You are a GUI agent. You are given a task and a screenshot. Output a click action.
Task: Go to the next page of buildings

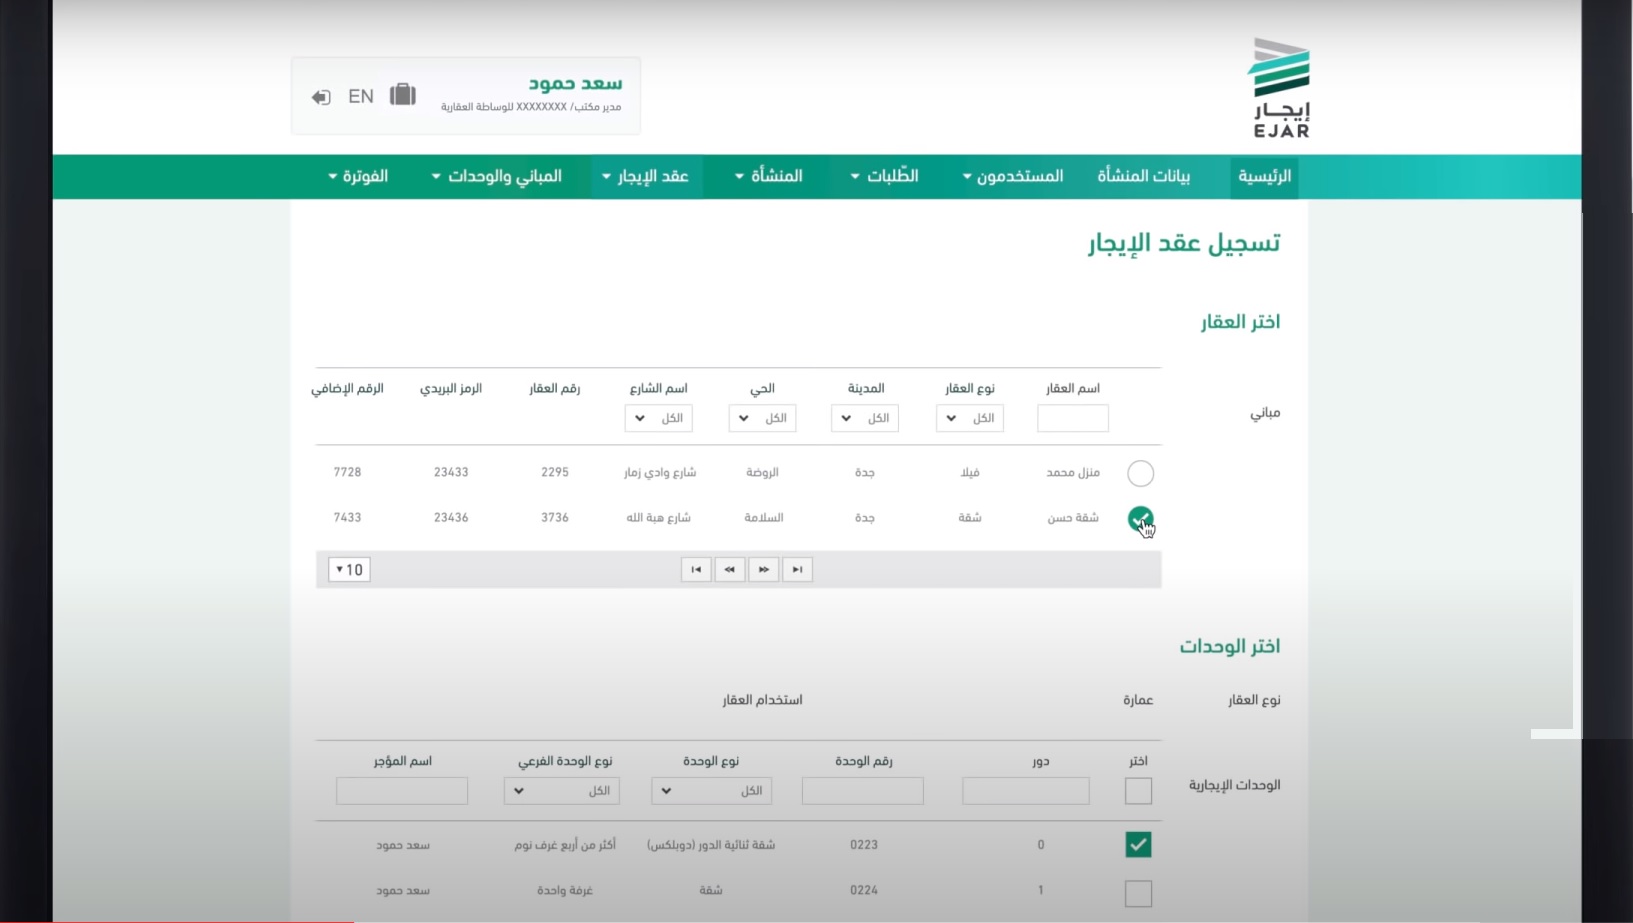click(x=764, y=570)
